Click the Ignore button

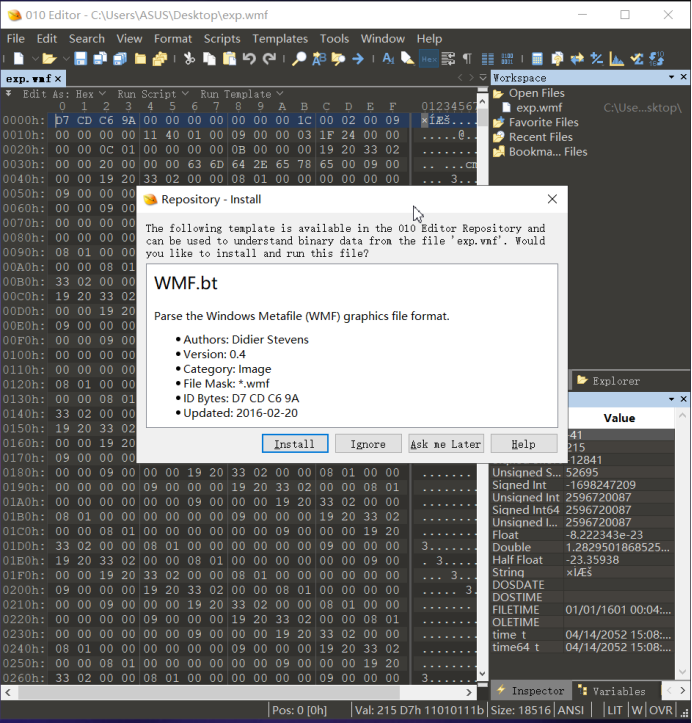(368, 444)
